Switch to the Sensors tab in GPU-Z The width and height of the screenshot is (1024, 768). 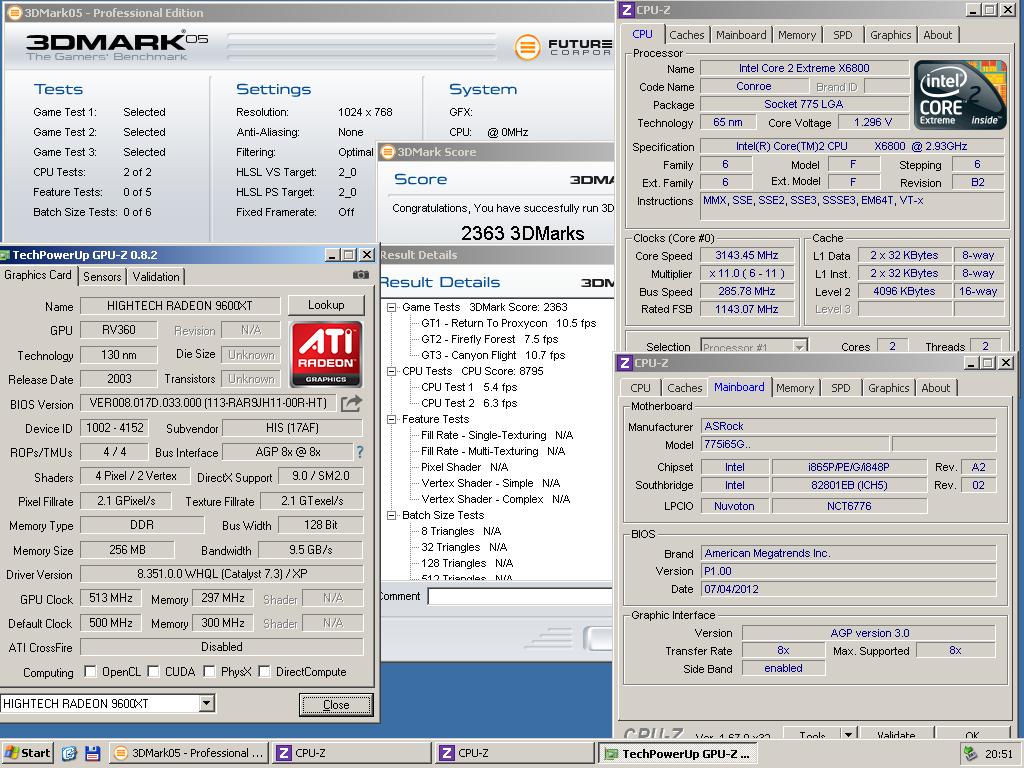click(102, 276)
